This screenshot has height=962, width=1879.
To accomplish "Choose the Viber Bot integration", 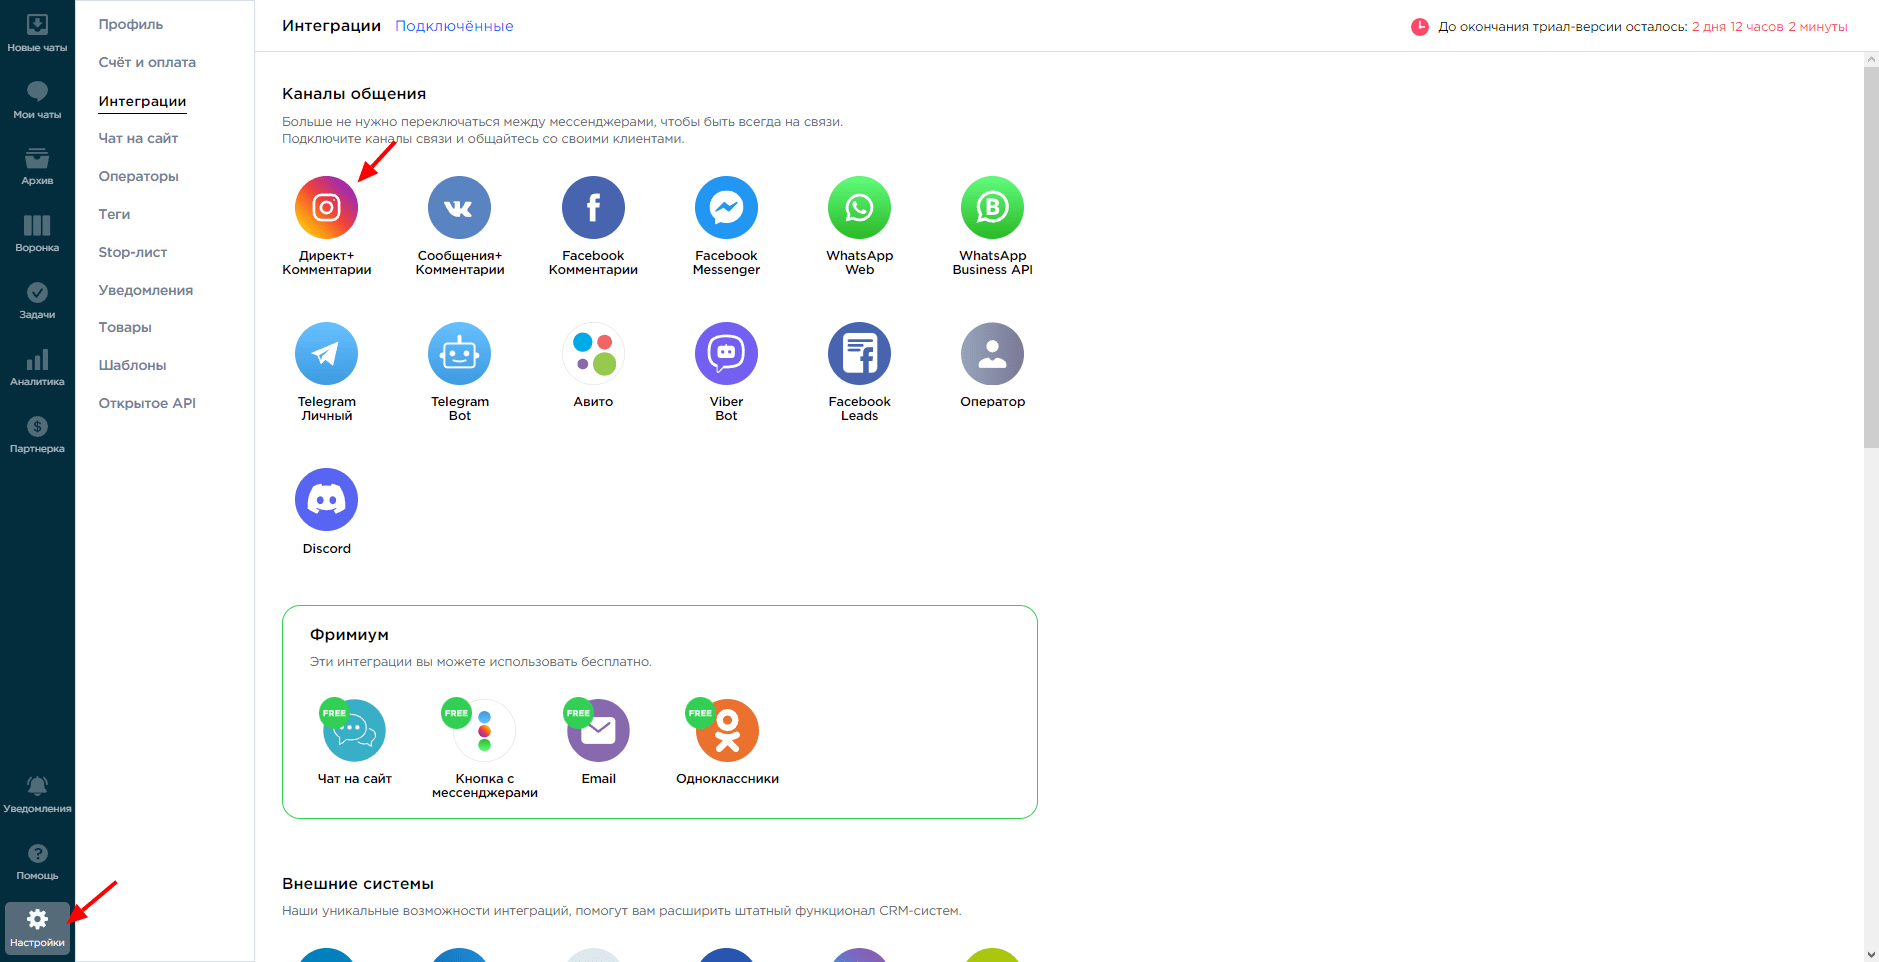I will click(x=726, y=354).
